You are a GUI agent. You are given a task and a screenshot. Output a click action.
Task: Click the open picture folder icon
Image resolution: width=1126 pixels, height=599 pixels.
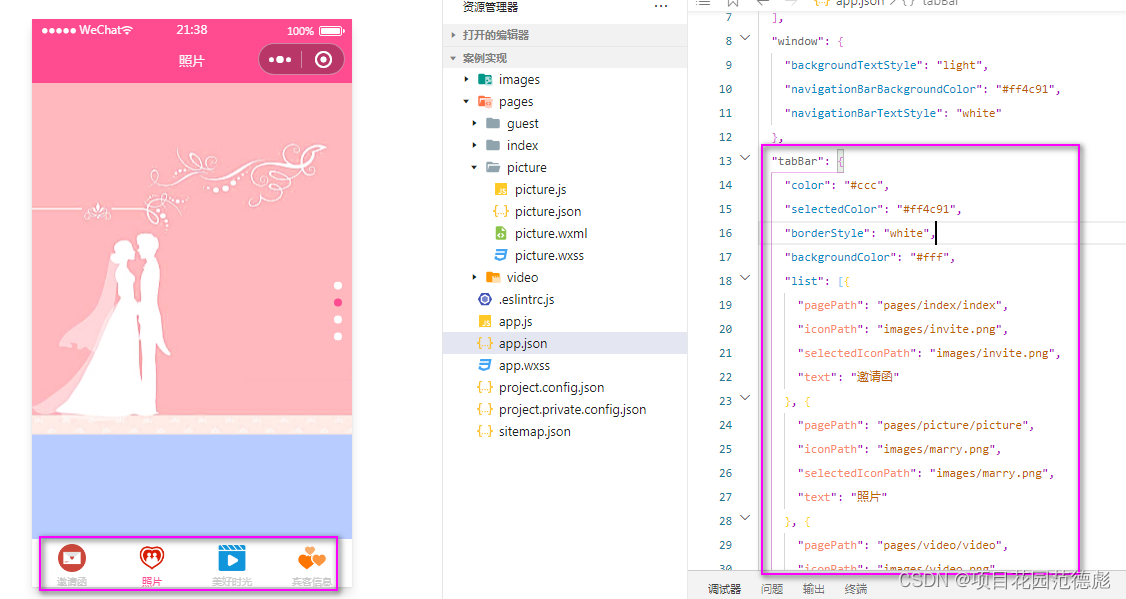493,167
